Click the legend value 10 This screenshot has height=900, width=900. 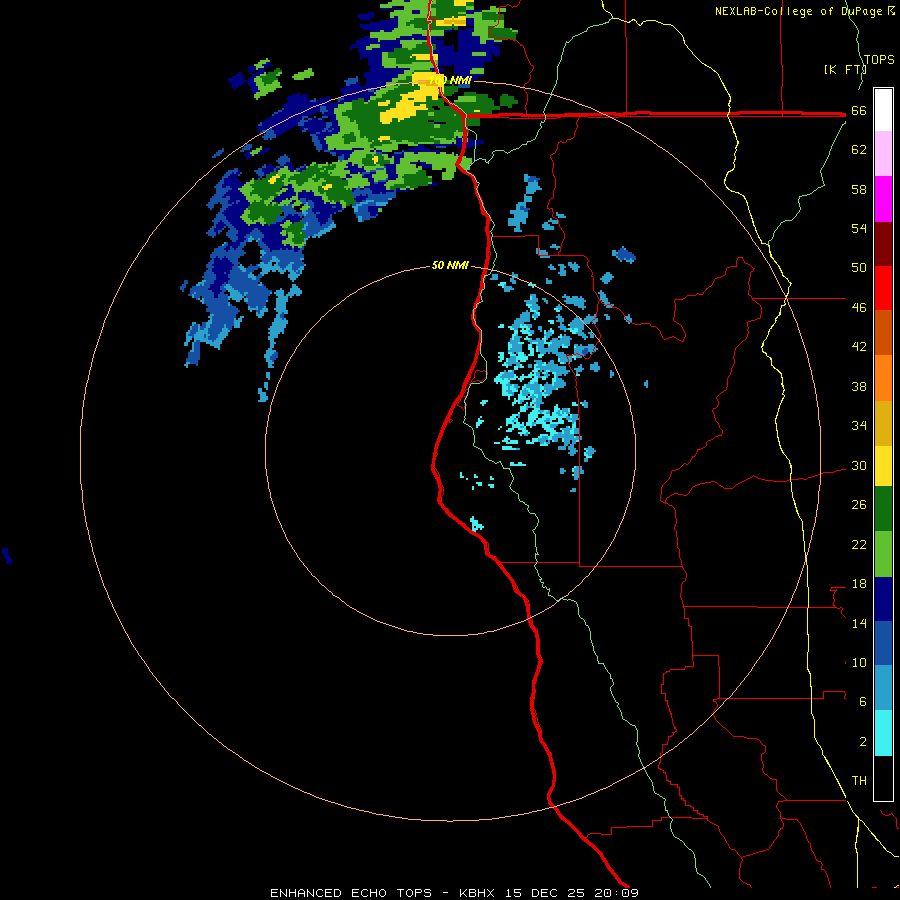[x=859, y=662]
